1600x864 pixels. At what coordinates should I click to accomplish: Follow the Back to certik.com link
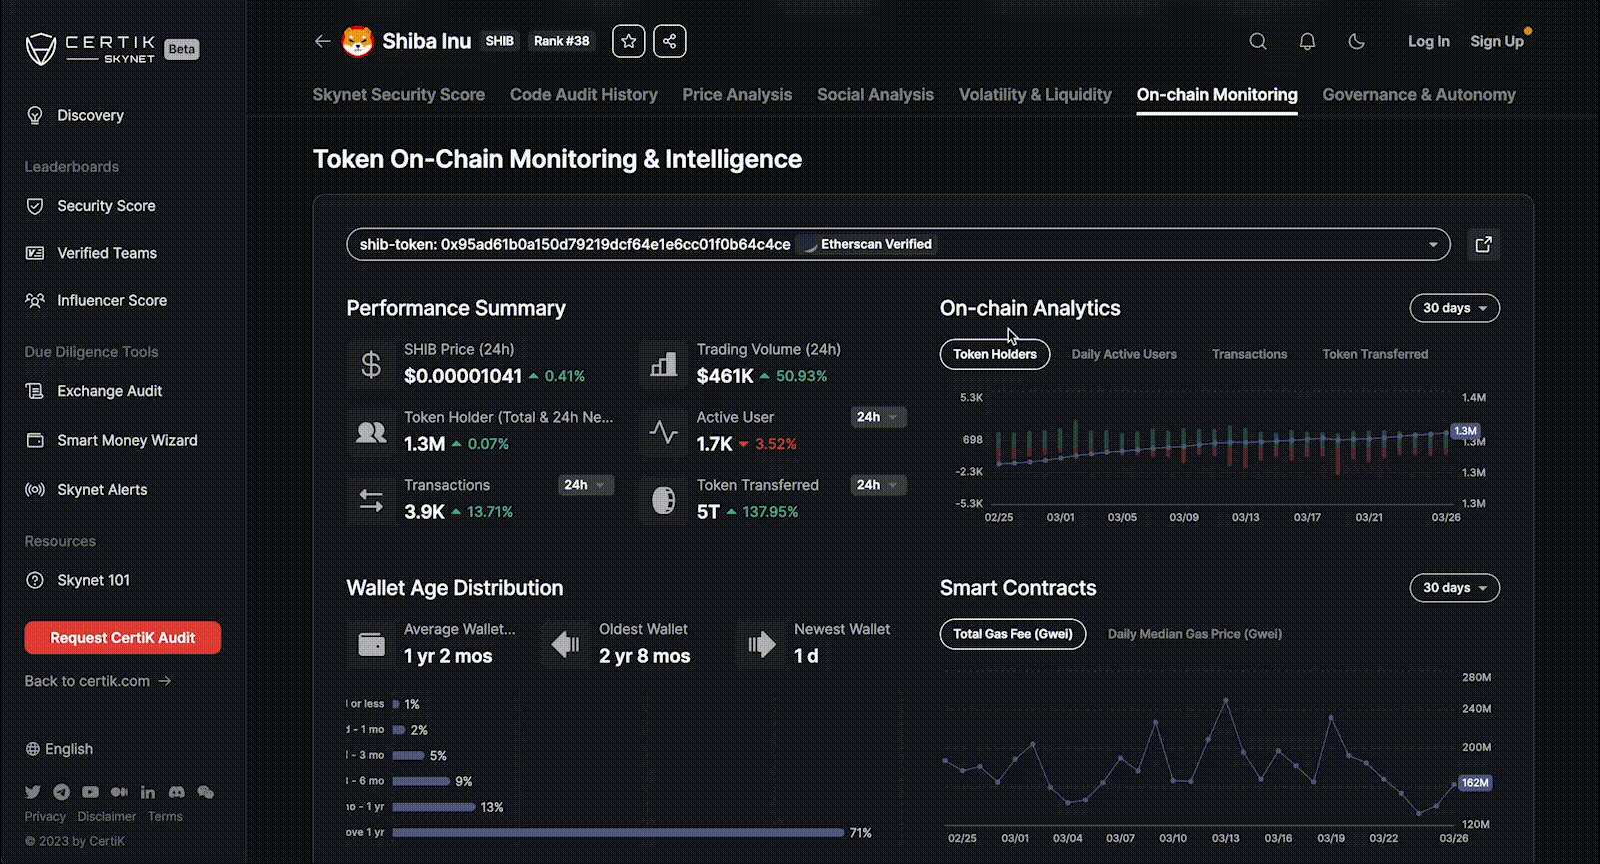click(x=98, y=681)
